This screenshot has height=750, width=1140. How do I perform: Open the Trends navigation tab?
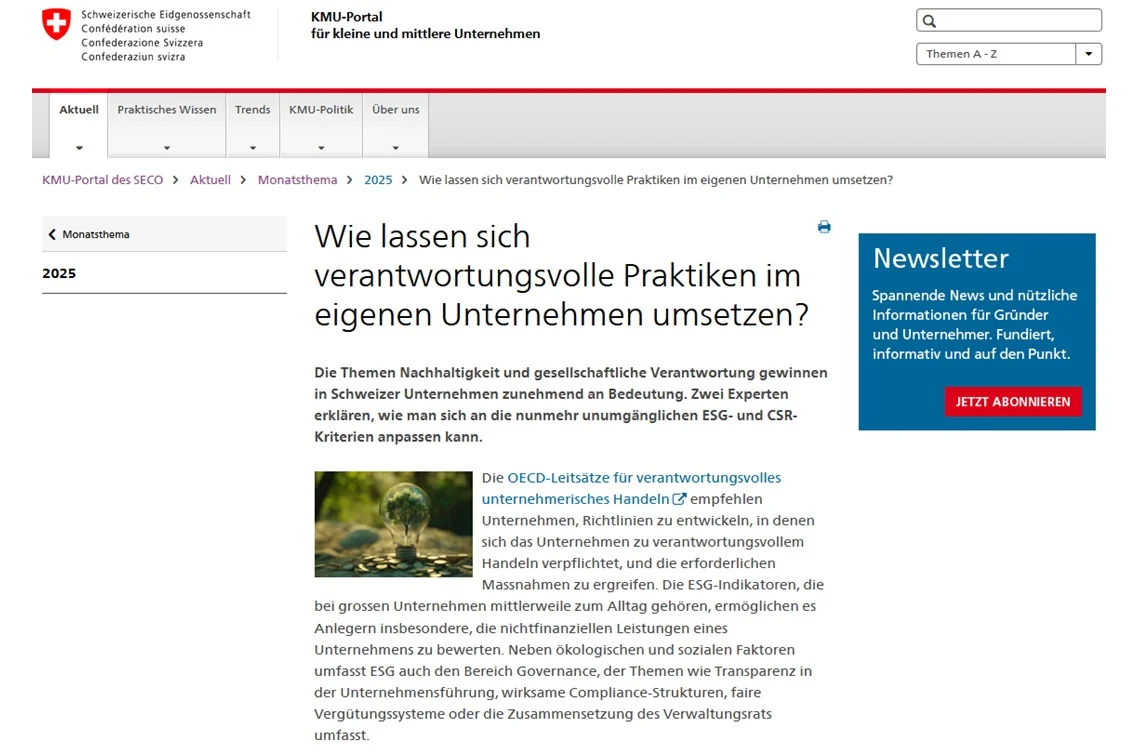253,110
